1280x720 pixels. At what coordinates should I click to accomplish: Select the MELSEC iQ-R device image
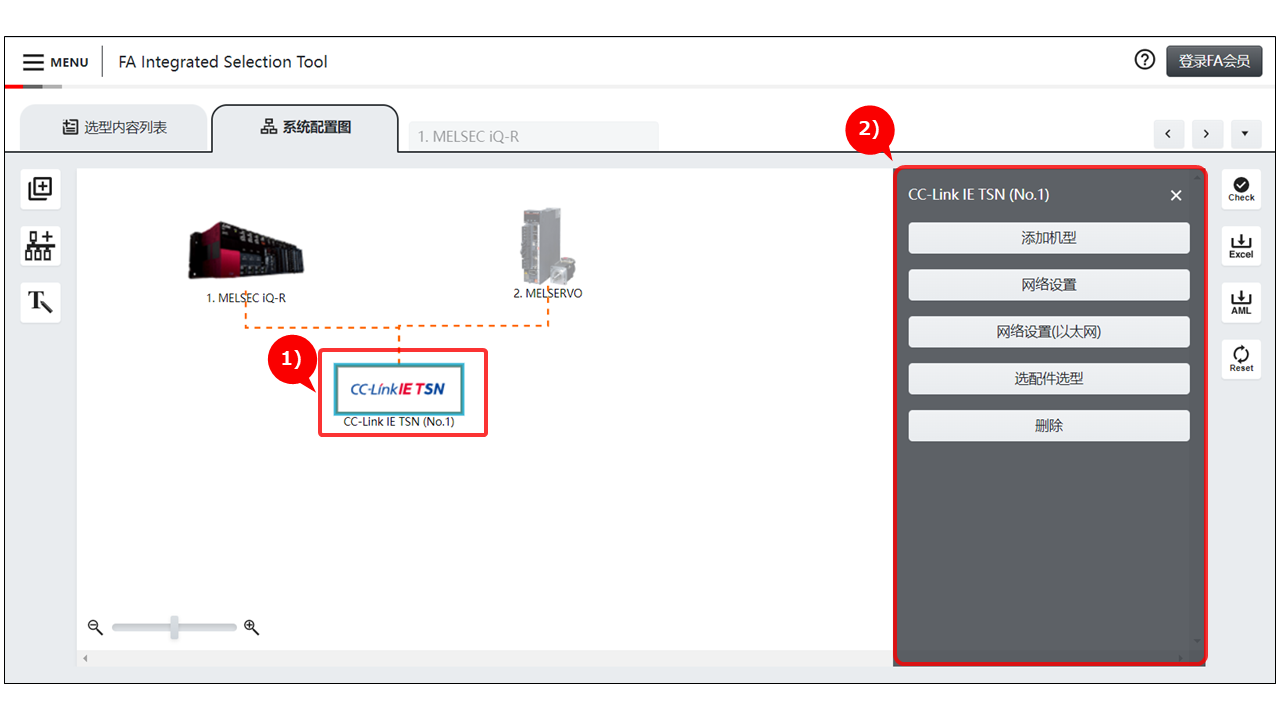tap(245, 252)
